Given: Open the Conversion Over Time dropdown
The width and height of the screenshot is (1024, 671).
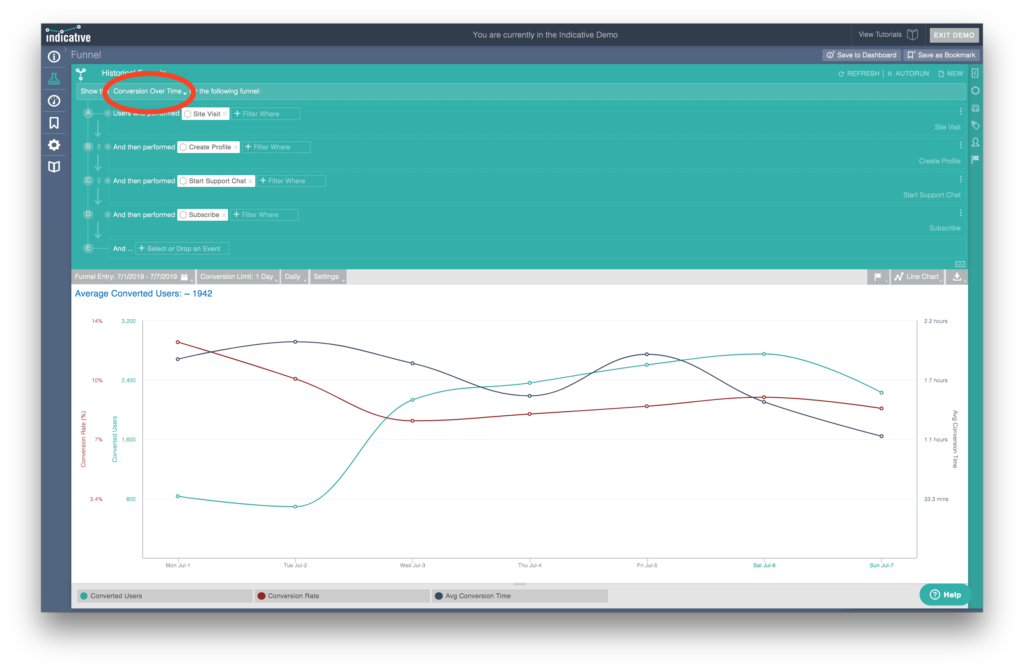Looking at the screenshot, I should pos(150,91).
